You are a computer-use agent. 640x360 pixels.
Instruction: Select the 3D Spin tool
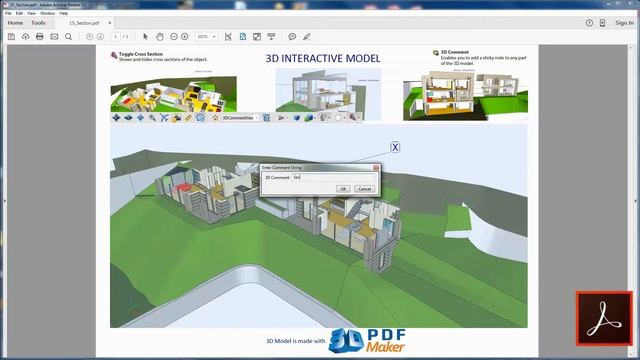point(129,118)
